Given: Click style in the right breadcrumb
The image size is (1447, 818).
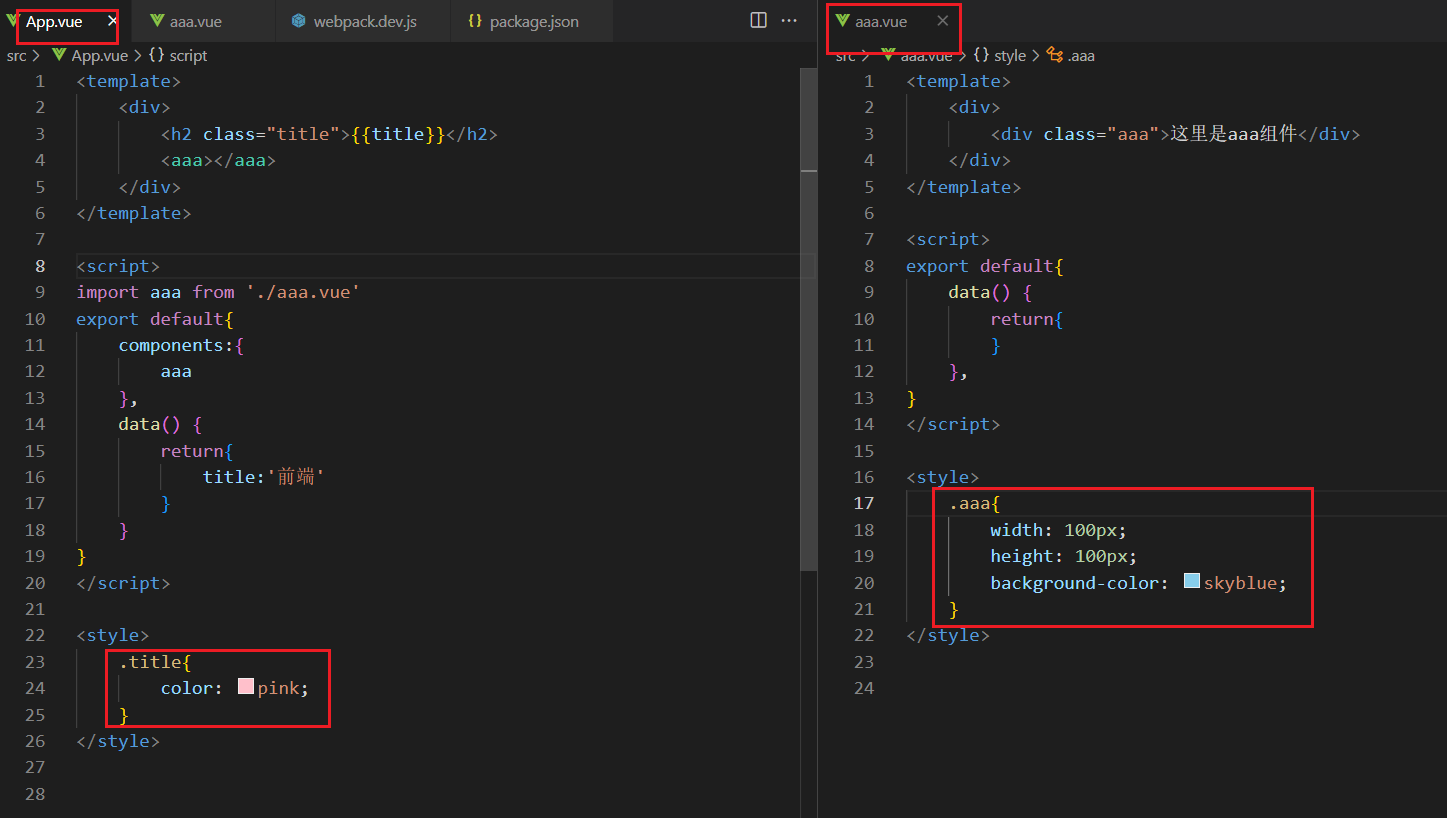Looking at the screenshot, I should click(x=1010, y=56).
